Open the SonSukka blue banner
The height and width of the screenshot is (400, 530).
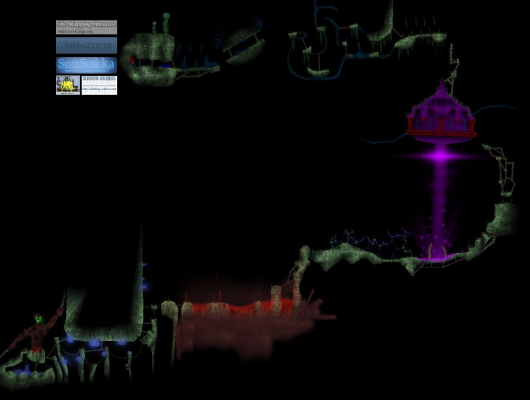87,65
